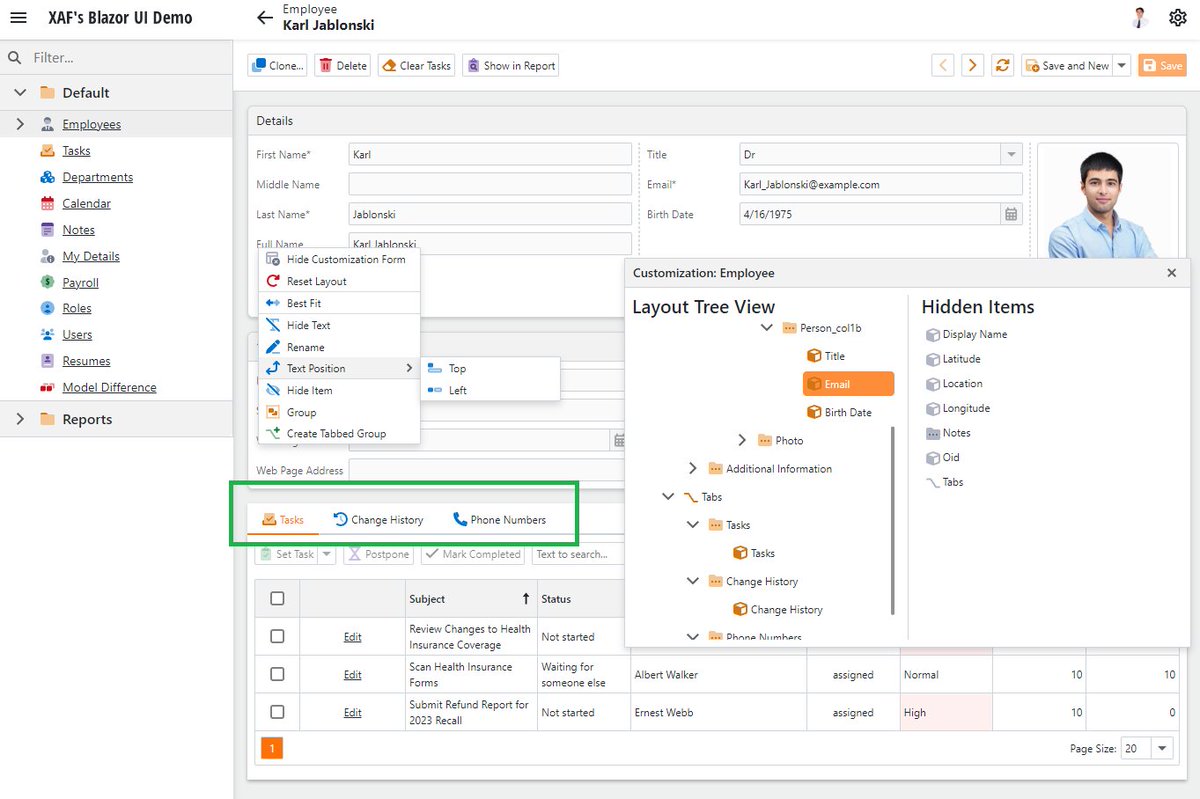Image resolution: width=1200 pixels, height=799 pixels.
Task: Open Save and New dropdown arrow
Action: pyautogui.click(x=1122, y=66)
